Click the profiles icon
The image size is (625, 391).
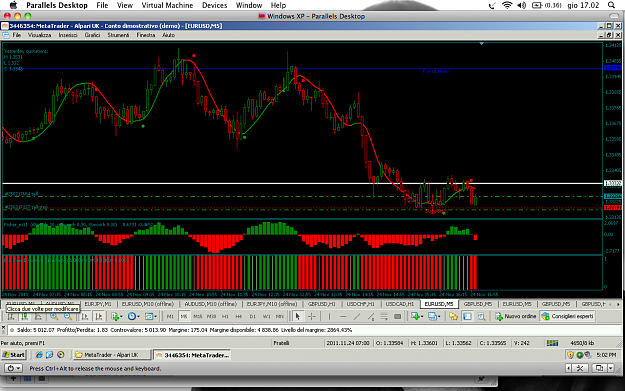pos(432,316)
